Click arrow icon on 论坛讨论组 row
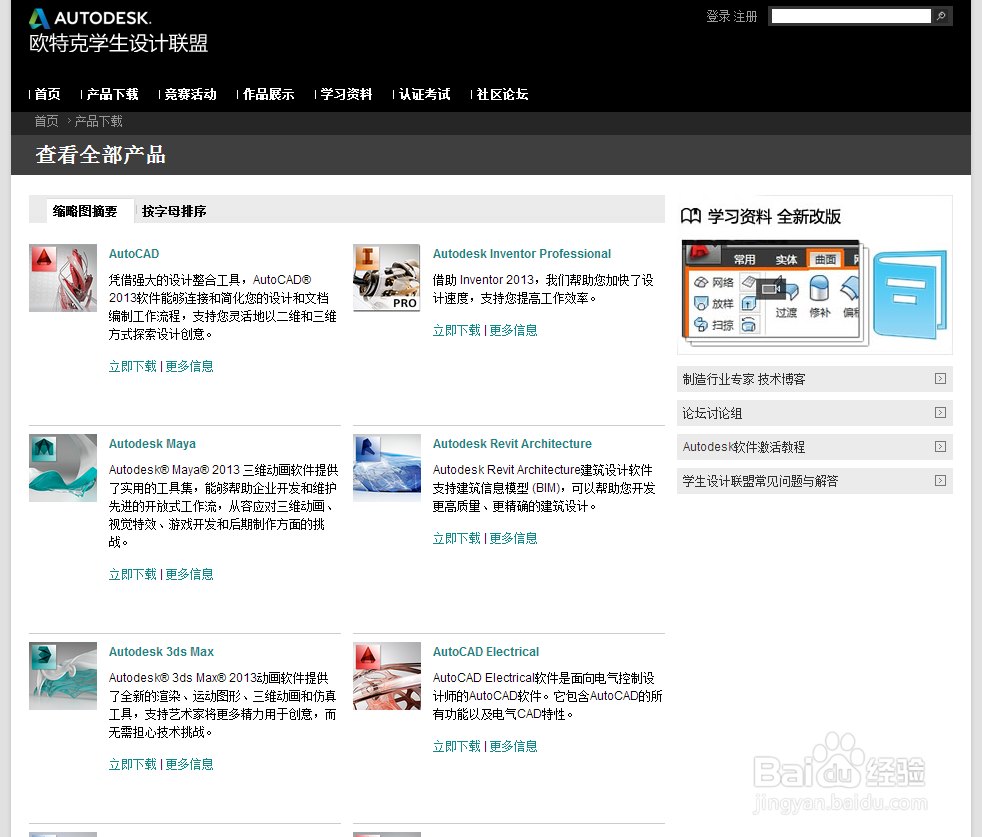982x837 pixels. pos(940,412)
